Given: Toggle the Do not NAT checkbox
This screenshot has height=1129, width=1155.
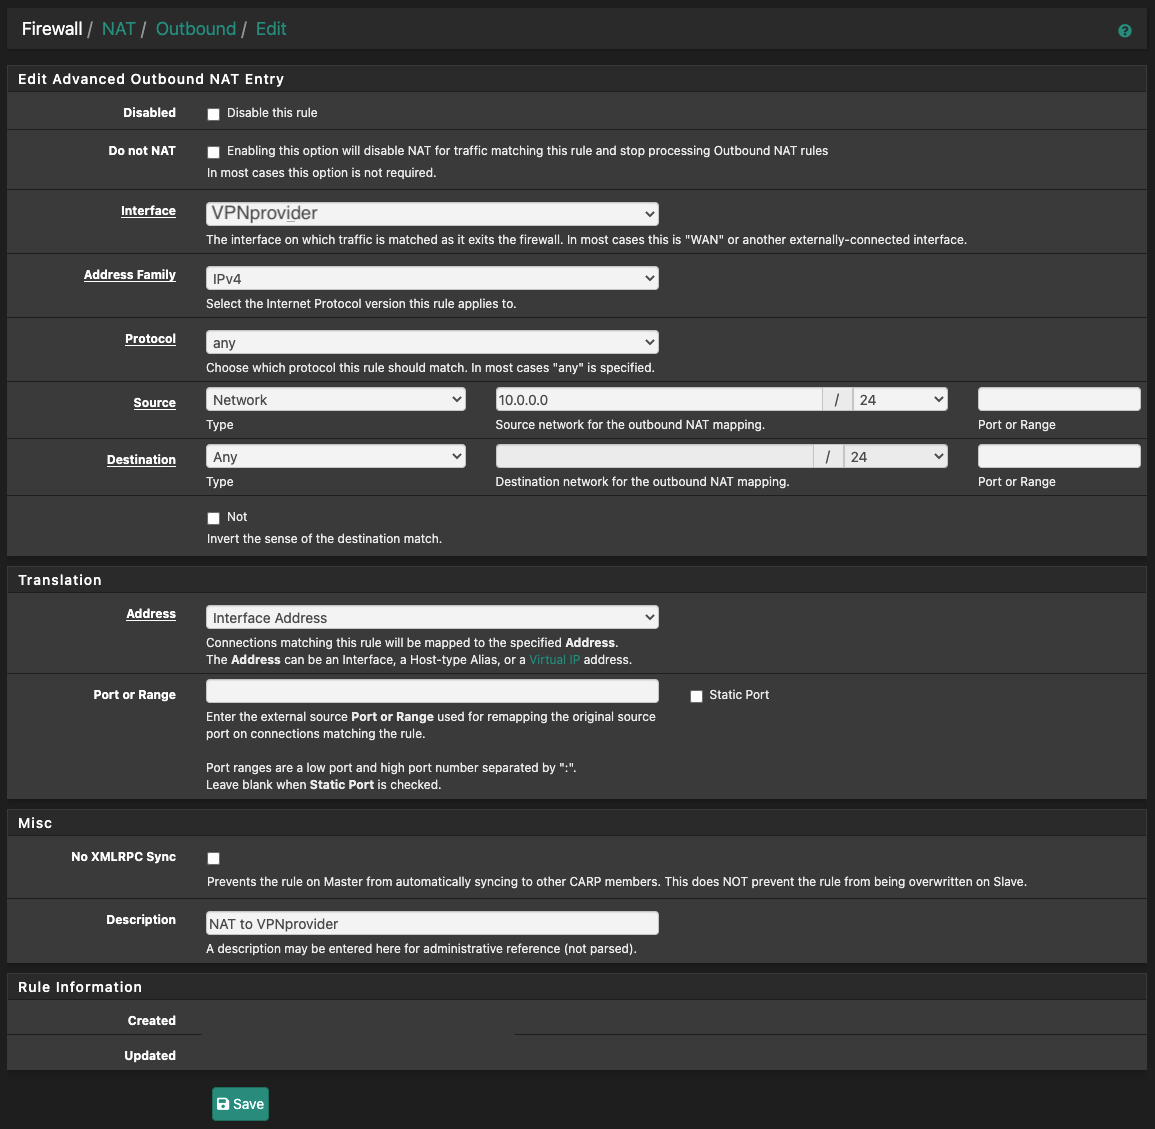Looking at the screenshot, I should pos(213,152).
